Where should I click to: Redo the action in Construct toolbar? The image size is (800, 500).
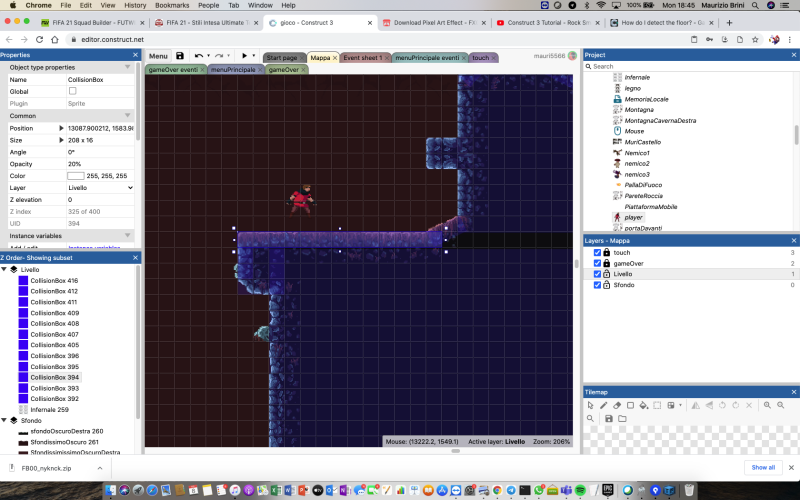click(x=219, y=56)
